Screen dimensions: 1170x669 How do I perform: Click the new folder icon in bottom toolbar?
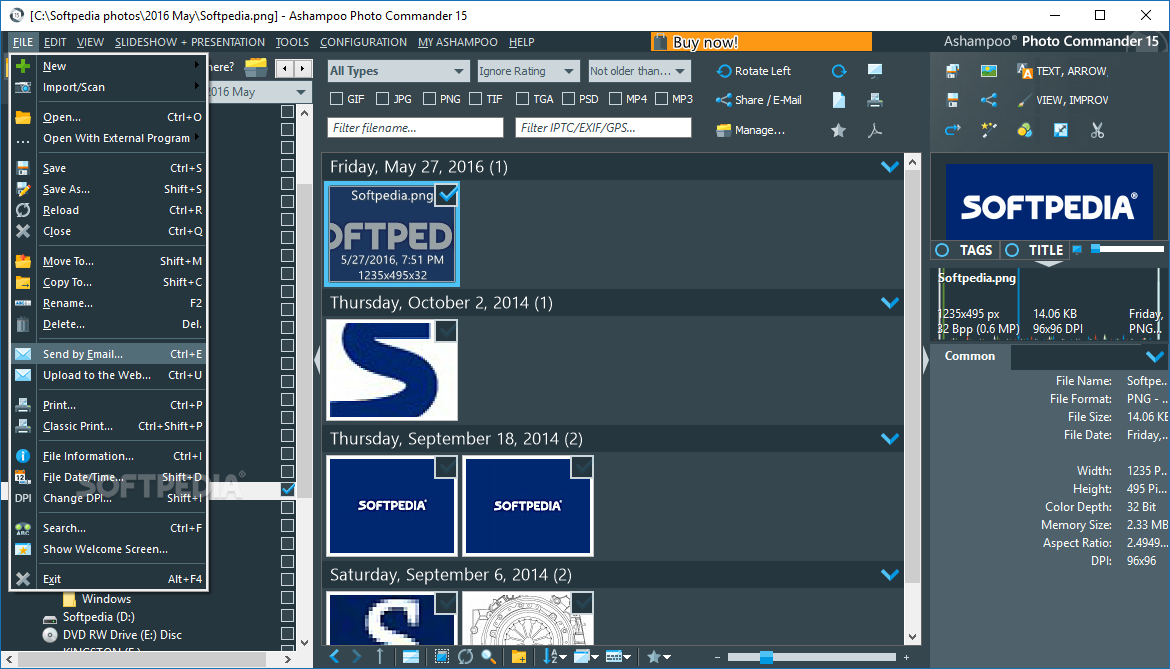point(519,656)
